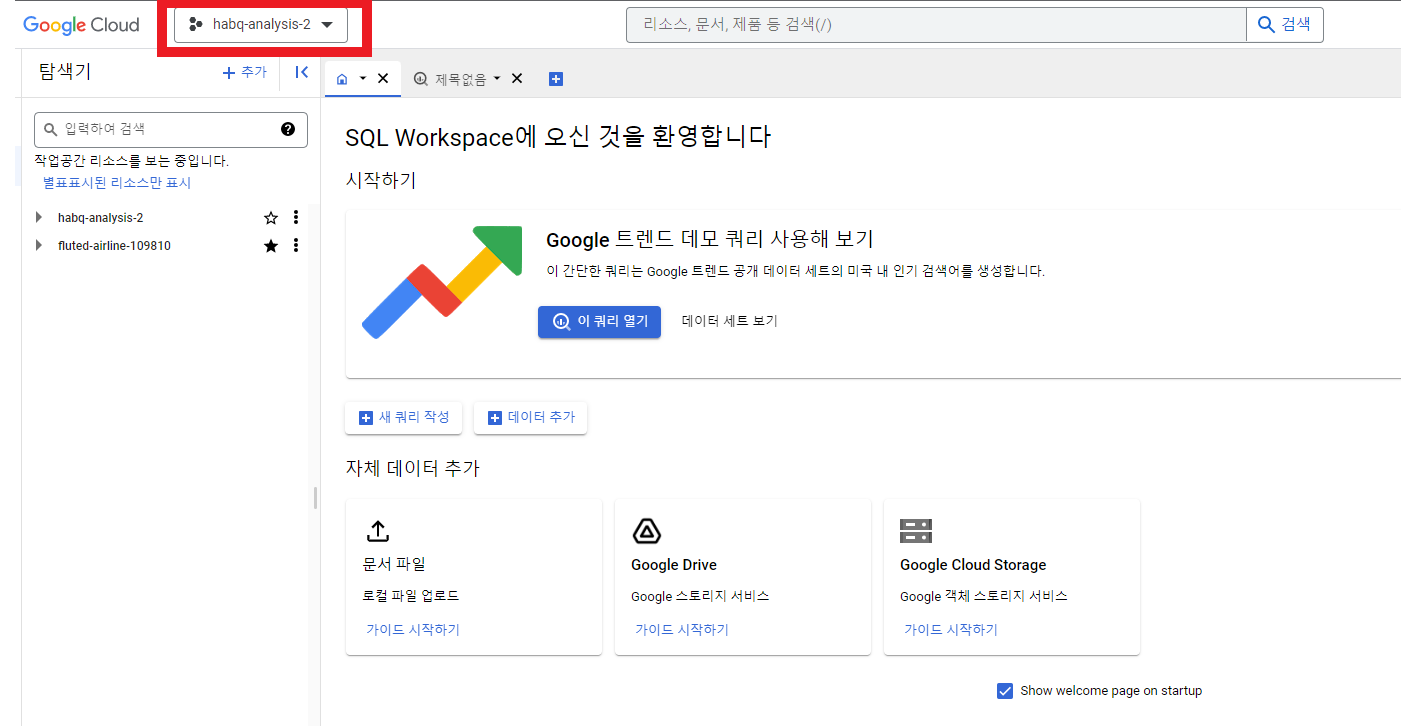Click the resource search field at top

(x=936, y=25)
